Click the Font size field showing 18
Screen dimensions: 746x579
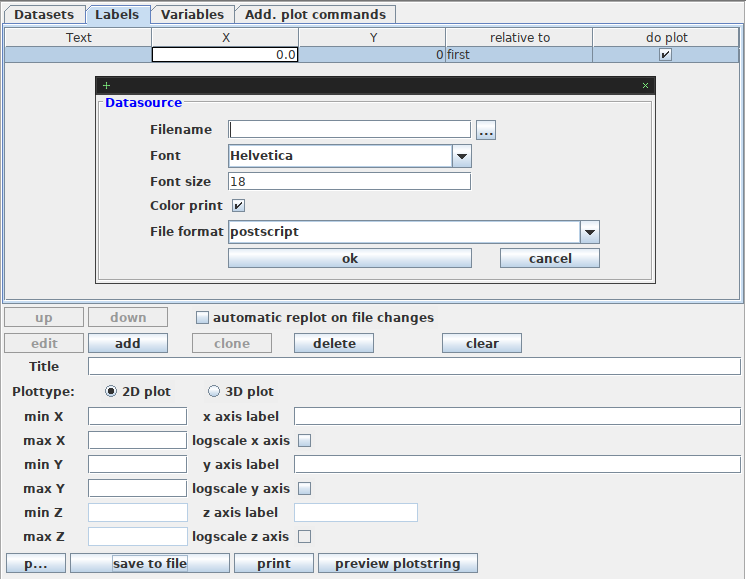click(349, 181)
